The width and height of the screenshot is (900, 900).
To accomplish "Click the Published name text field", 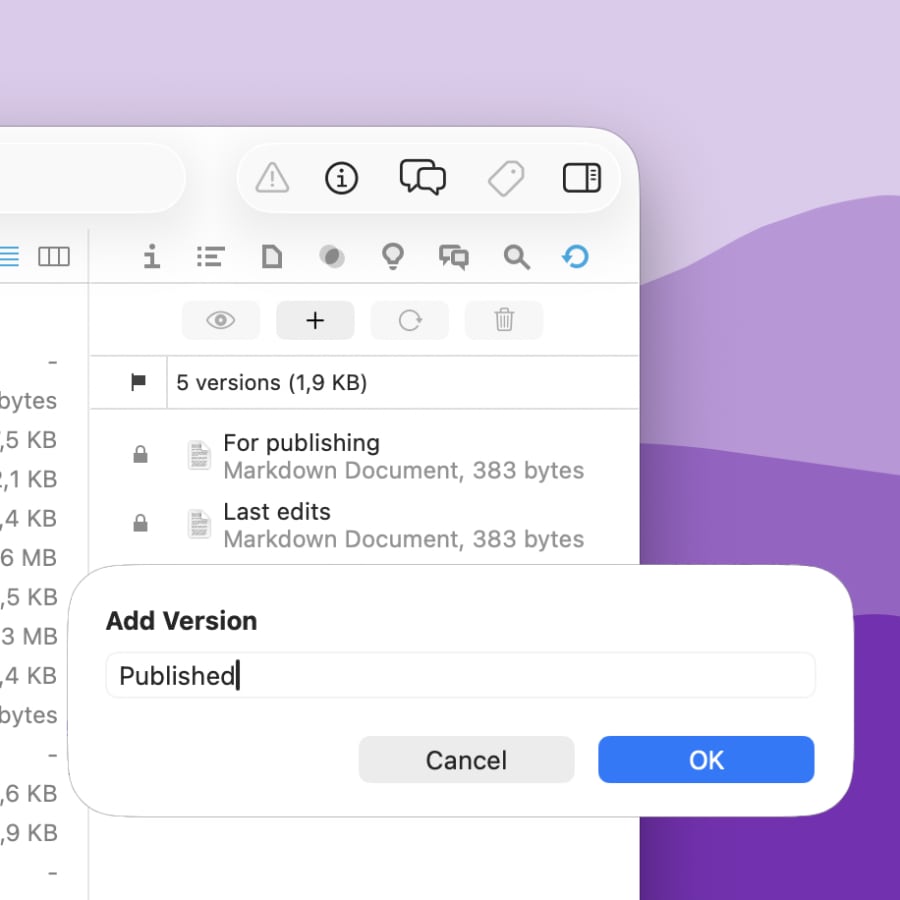I will 460,676.
